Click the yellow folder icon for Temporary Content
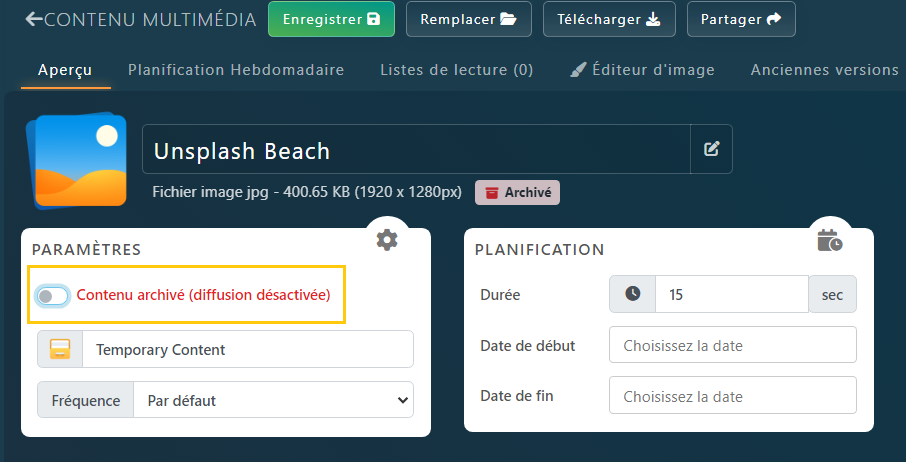Image resolution: width=906 pixels, height=462 pixels. (60, 349)
